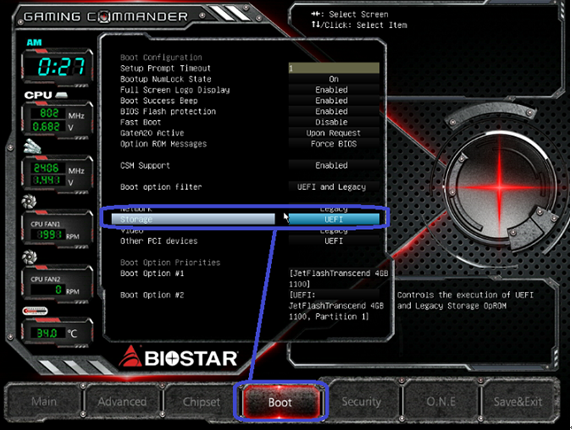Select Boot Option #1 JetFlashTranscend value
The height and width of the screenshot is (430, 572).
pos(338,279)
